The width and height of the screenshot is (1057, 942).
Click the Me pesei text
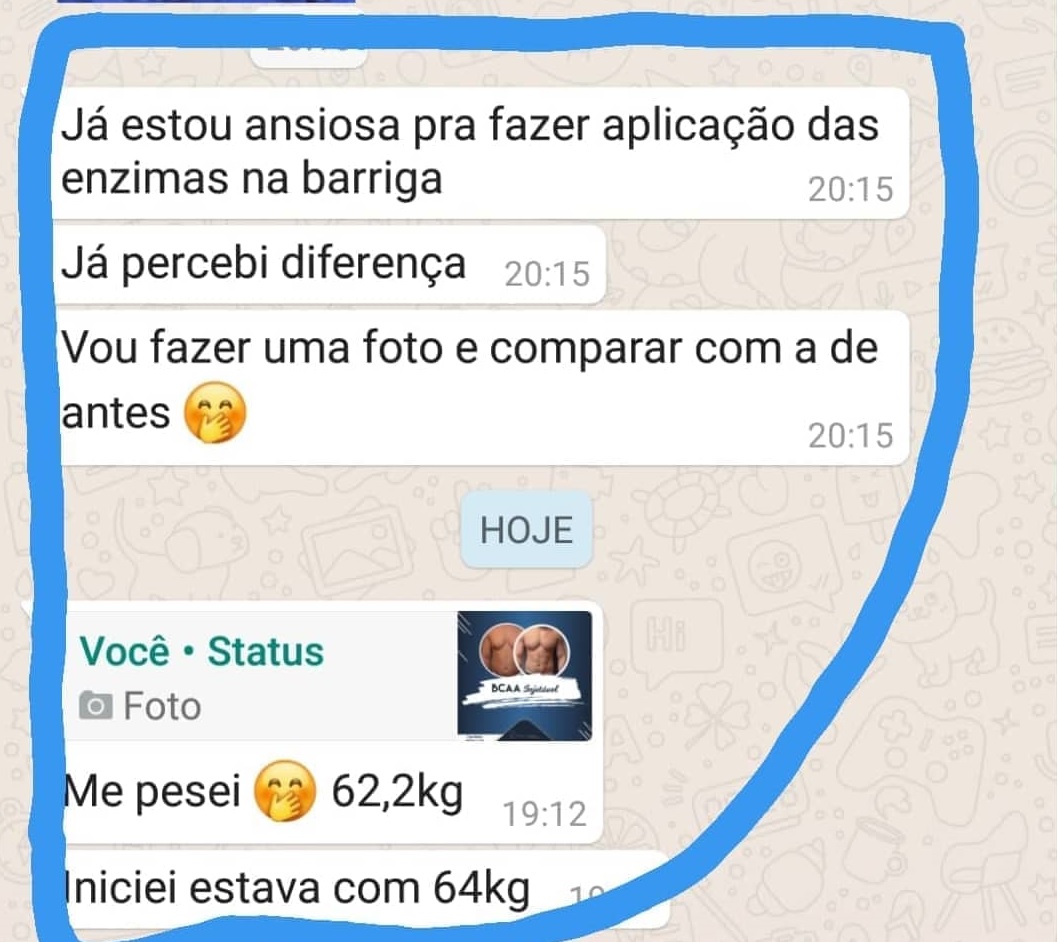[x=152, y=790]
